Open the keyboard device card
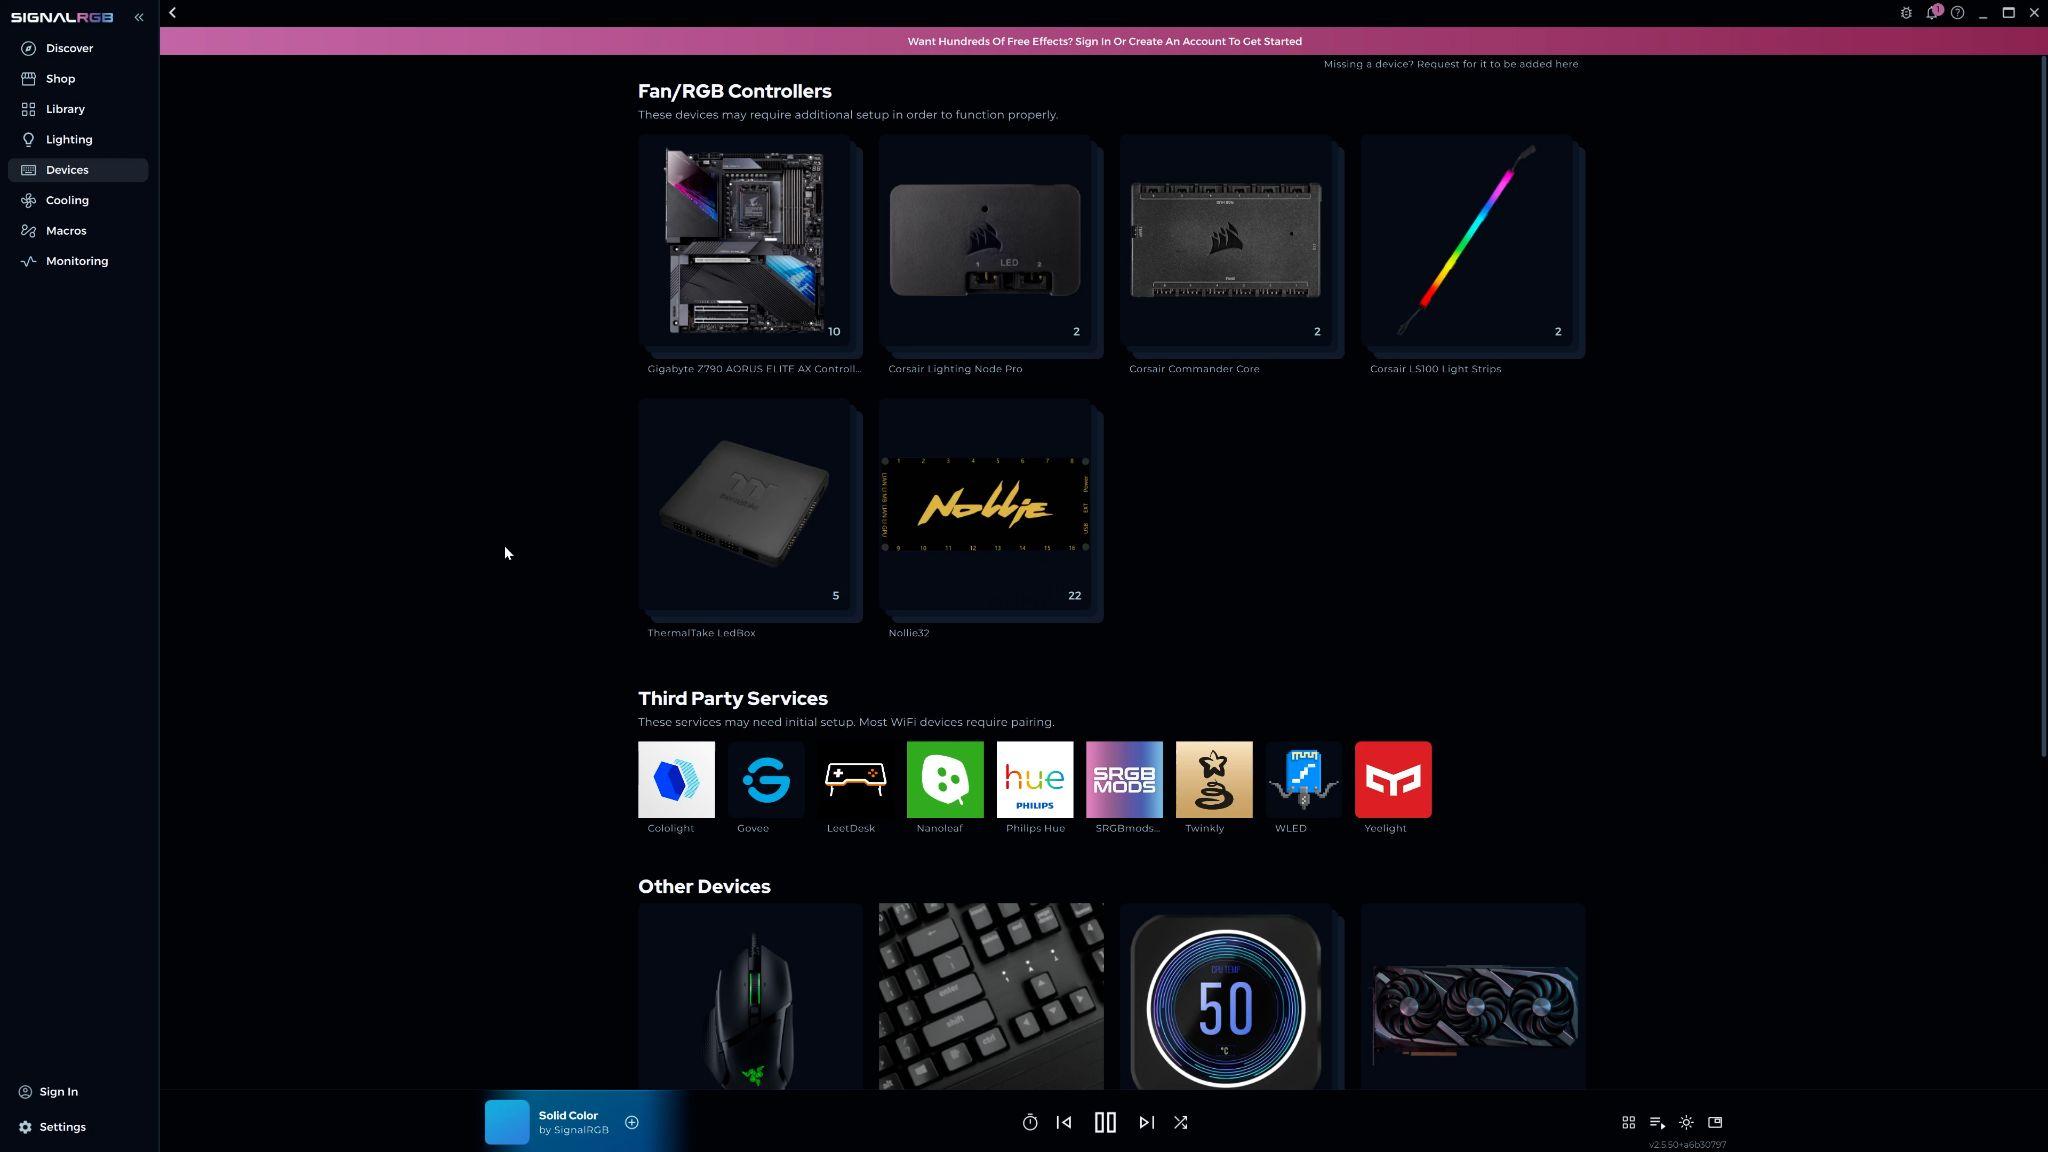 click(991, 996)
